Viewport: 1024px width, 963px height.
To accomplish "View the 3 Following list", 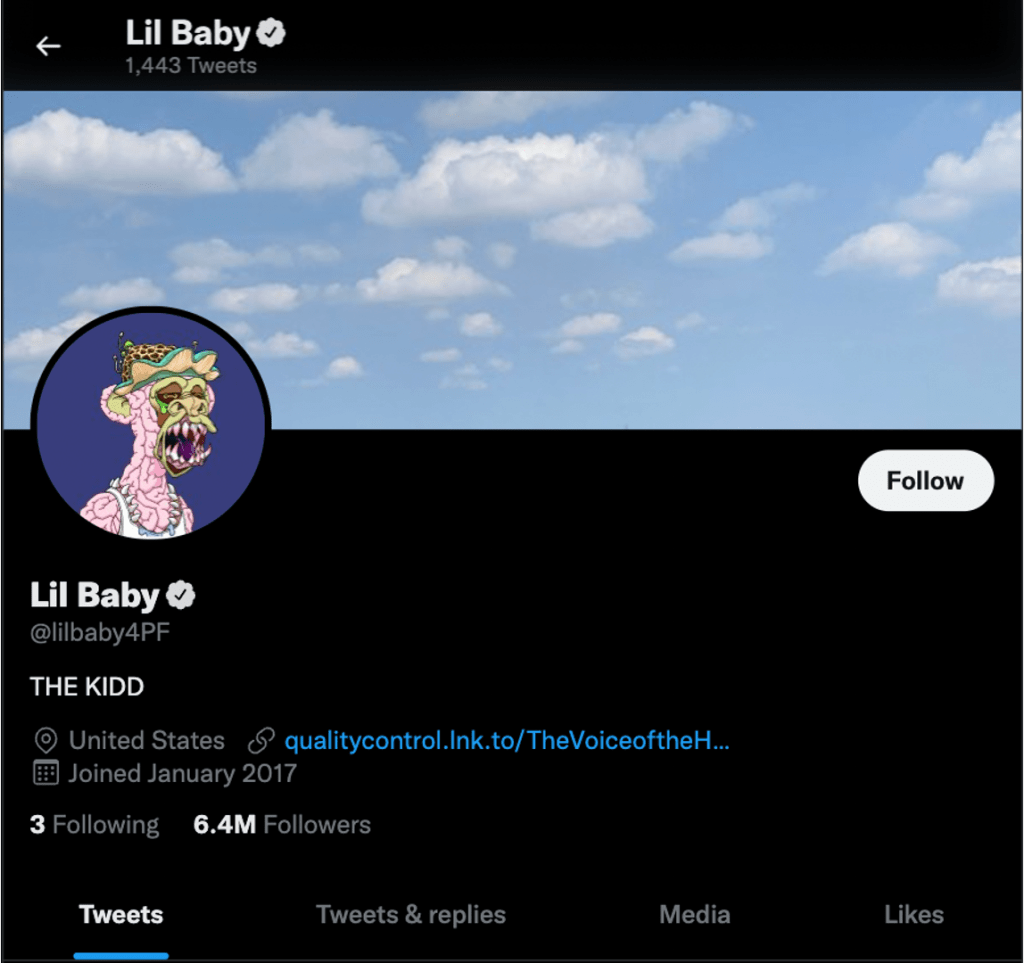I will coord(95,825).
